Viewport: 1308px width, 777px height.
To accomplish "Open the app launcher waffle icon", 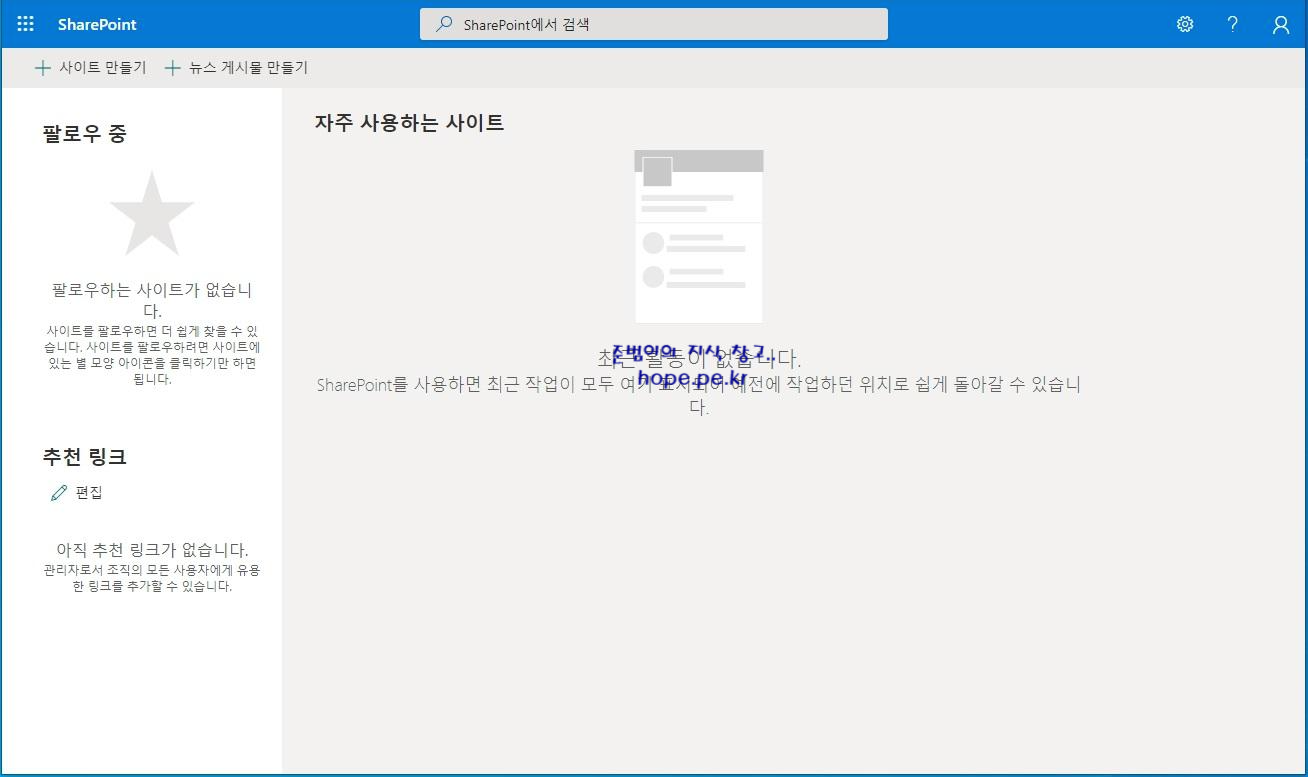I will pyautogui.click(x=26, y=24).
